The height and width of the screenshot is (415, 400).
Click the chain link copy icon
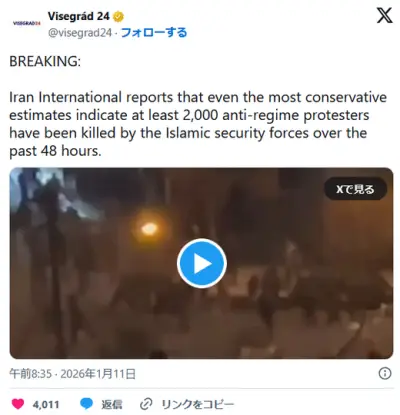[x=146, y=404]
